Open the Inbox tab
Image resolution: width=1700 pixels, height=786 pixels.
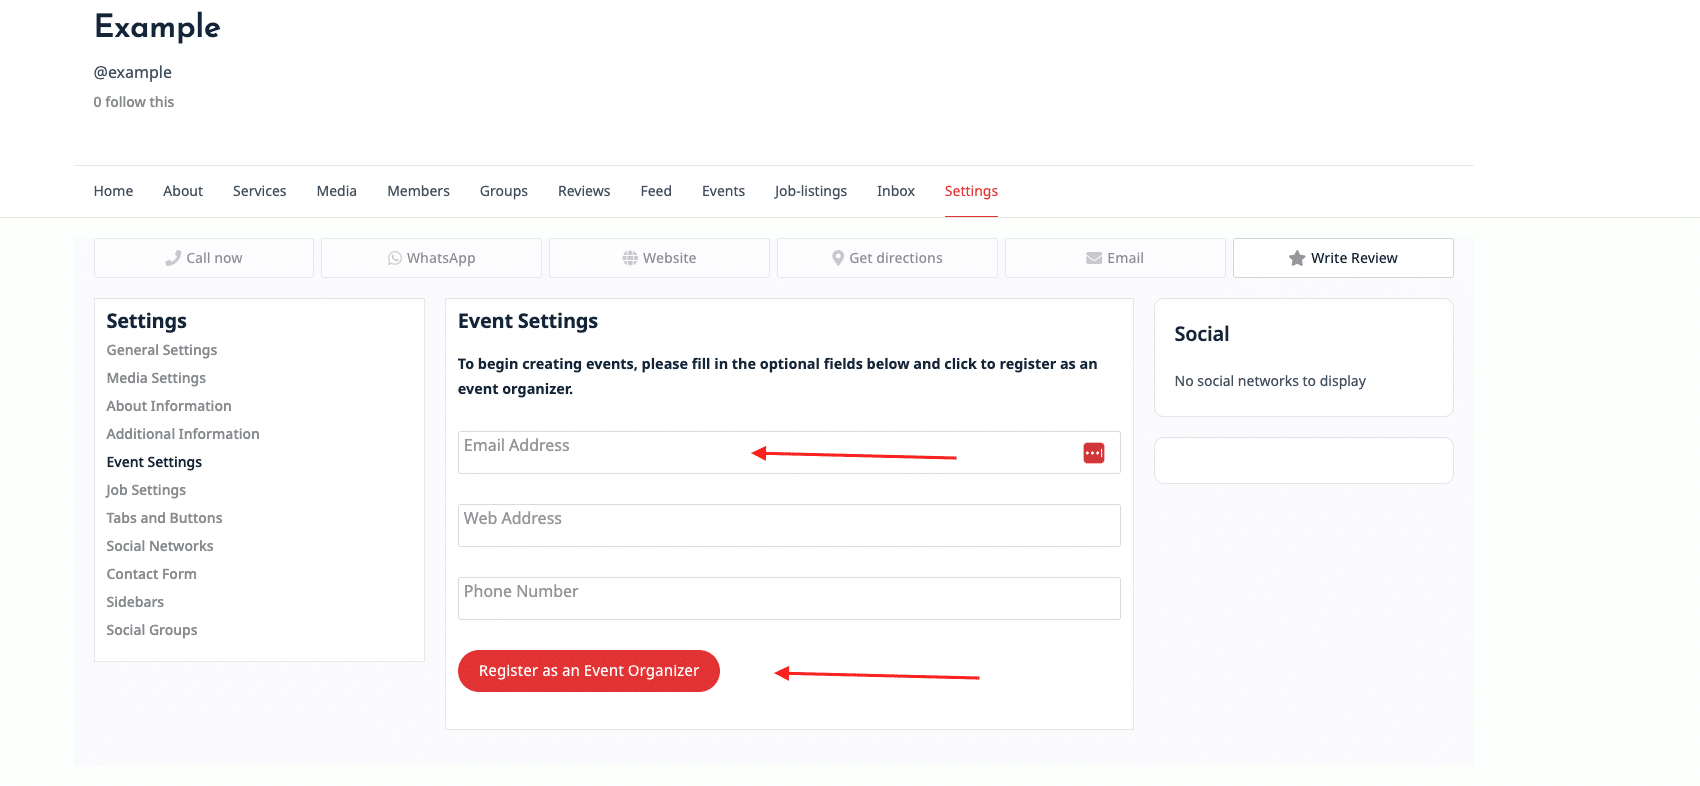pyautogui.click(x=896, y=191)
